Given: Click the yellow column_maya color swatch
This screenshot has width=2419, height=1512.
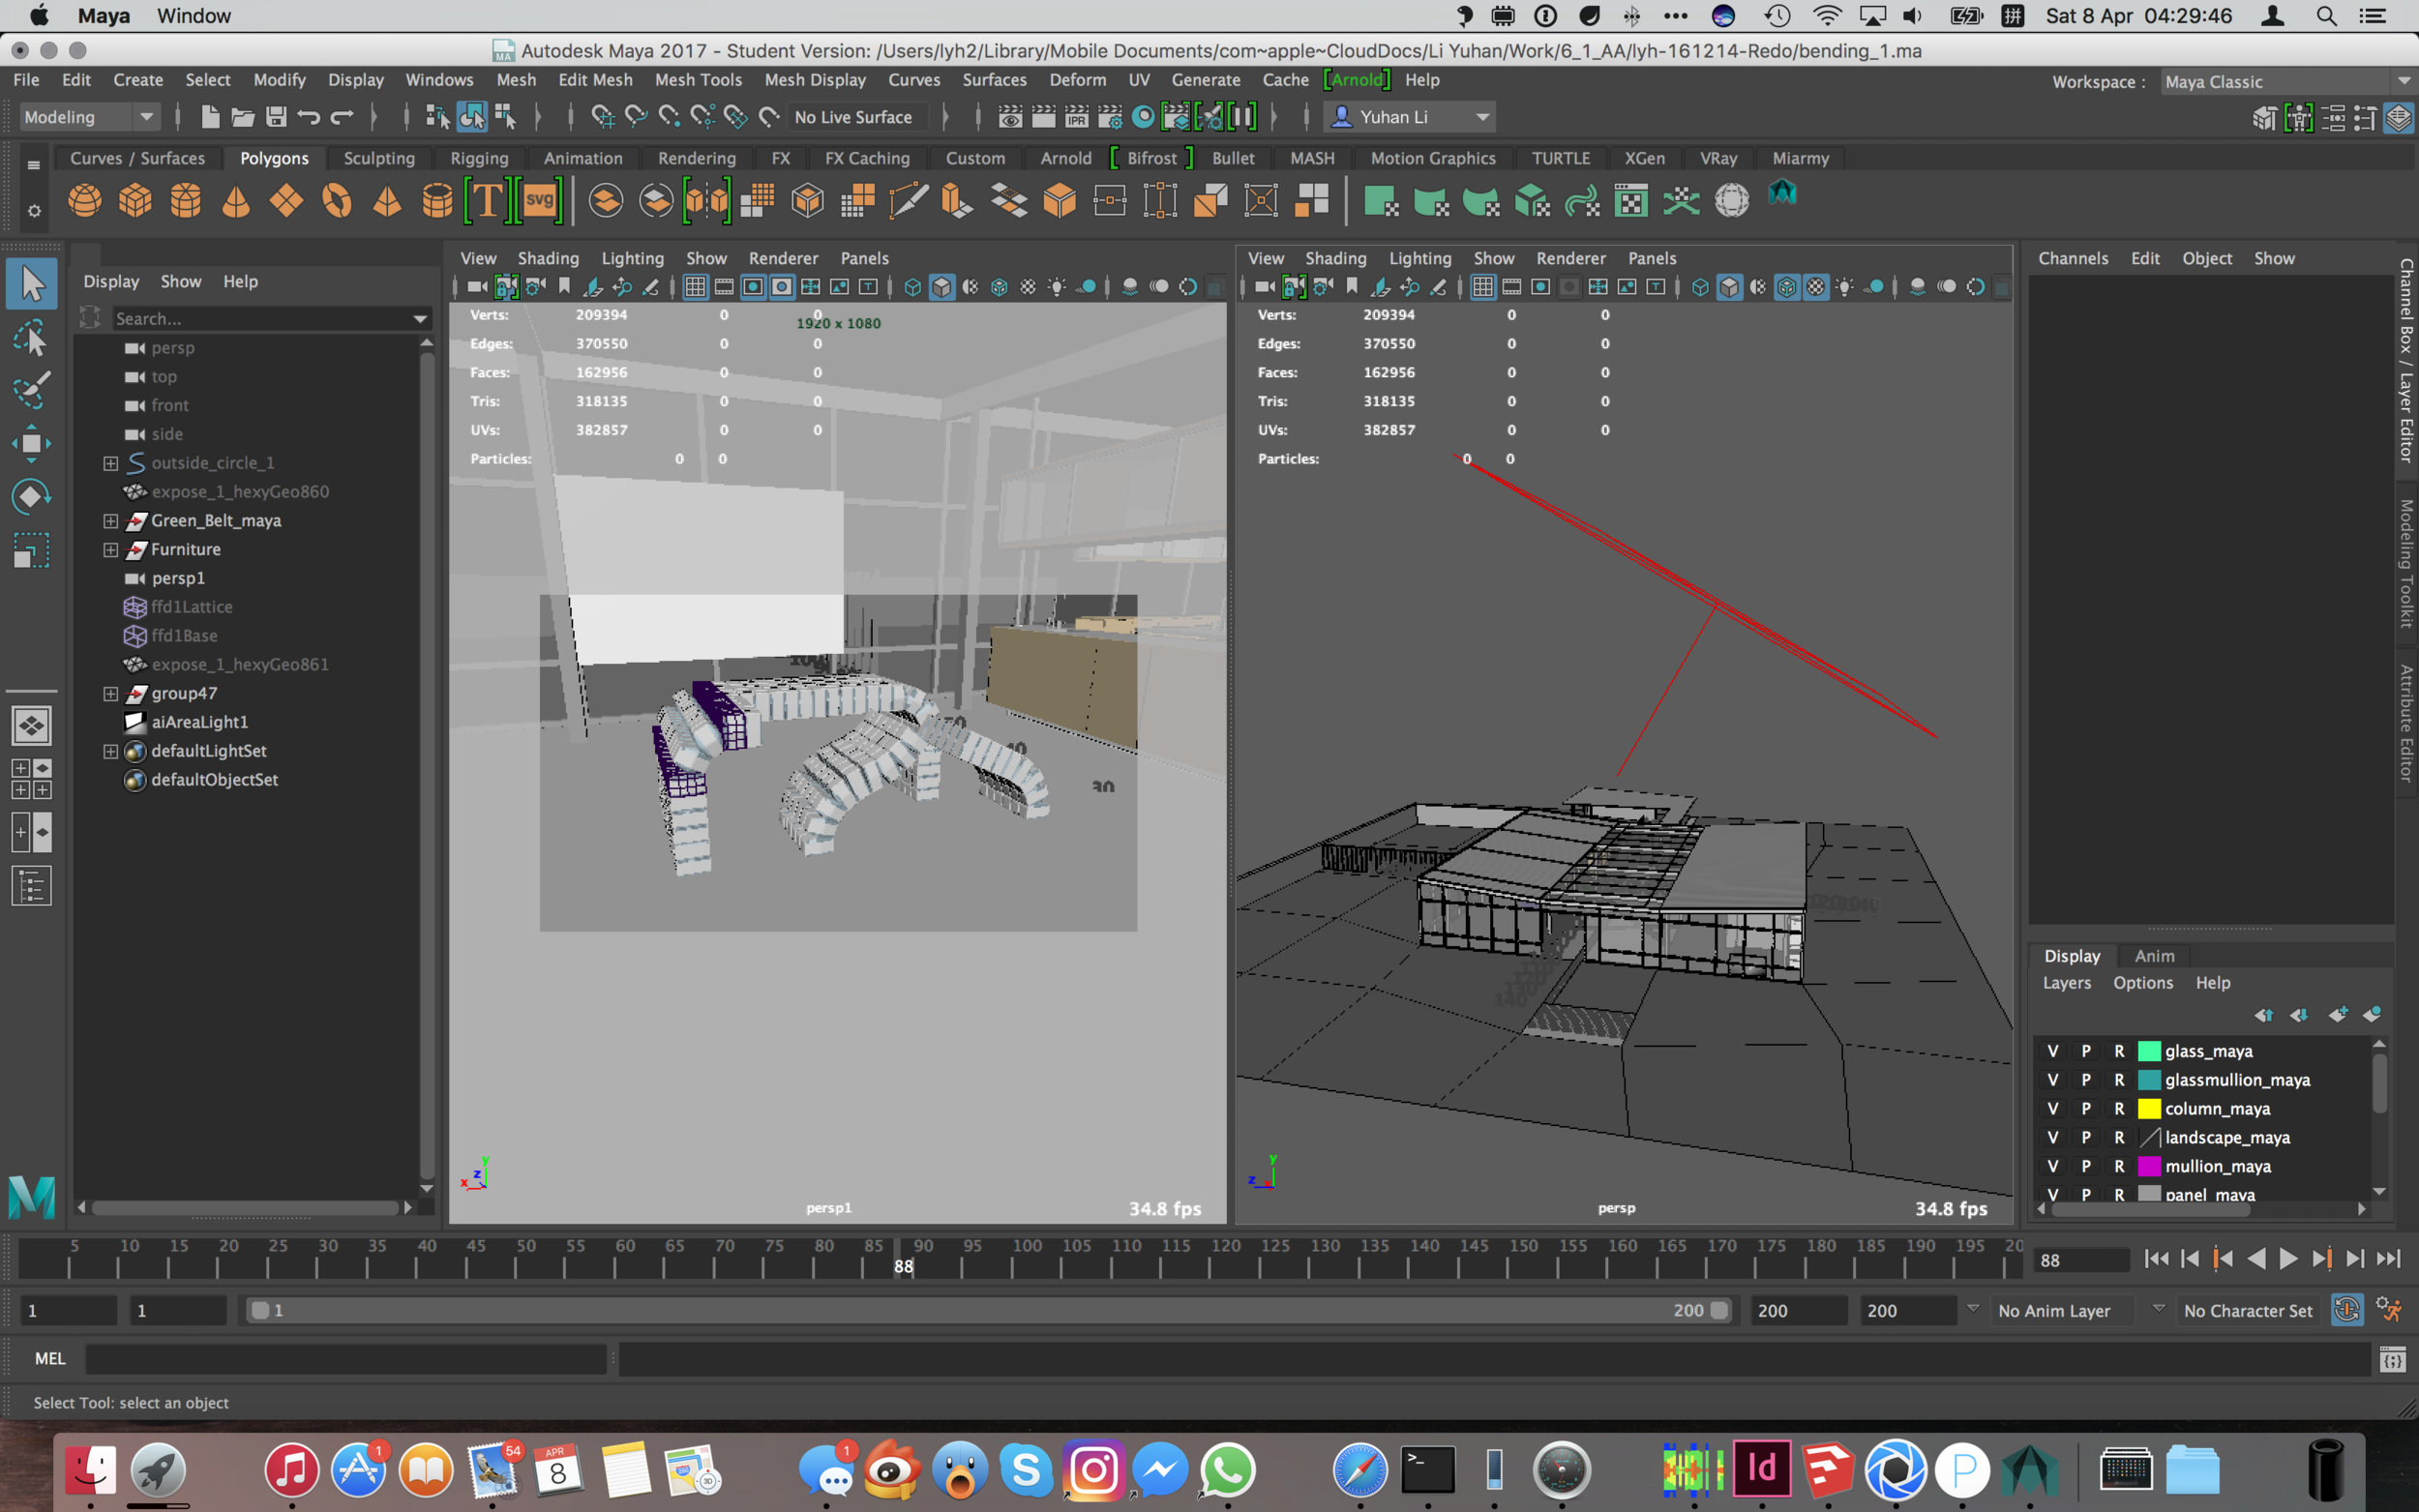Looking at the screenshot, I should tap(2148, 1109).
